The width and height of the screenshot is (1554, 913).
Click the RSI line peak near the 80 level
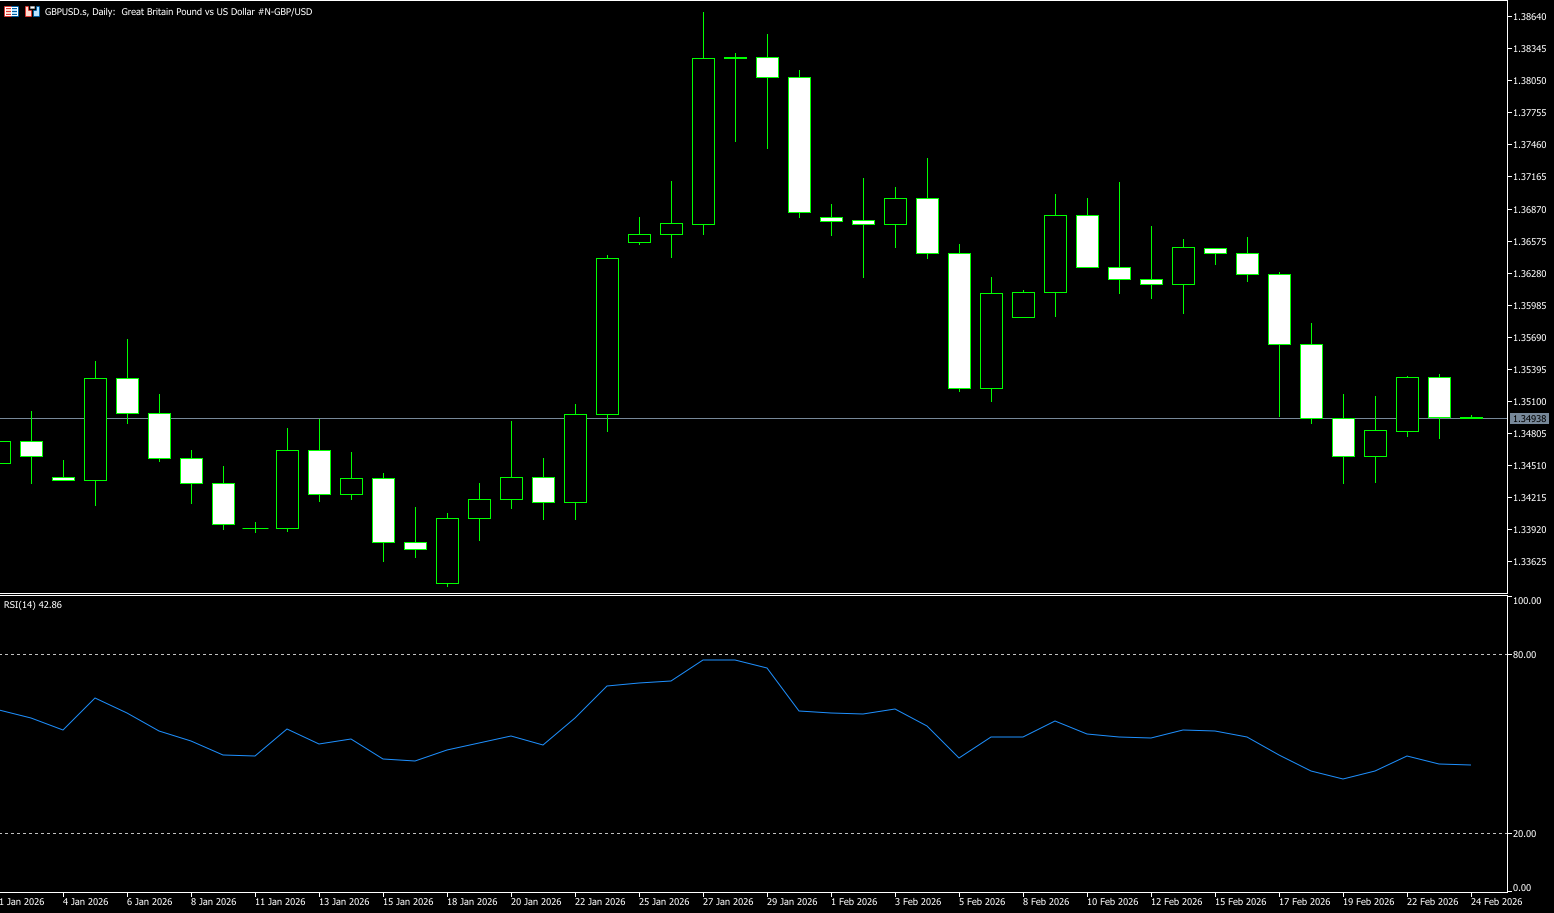[719, 660]
